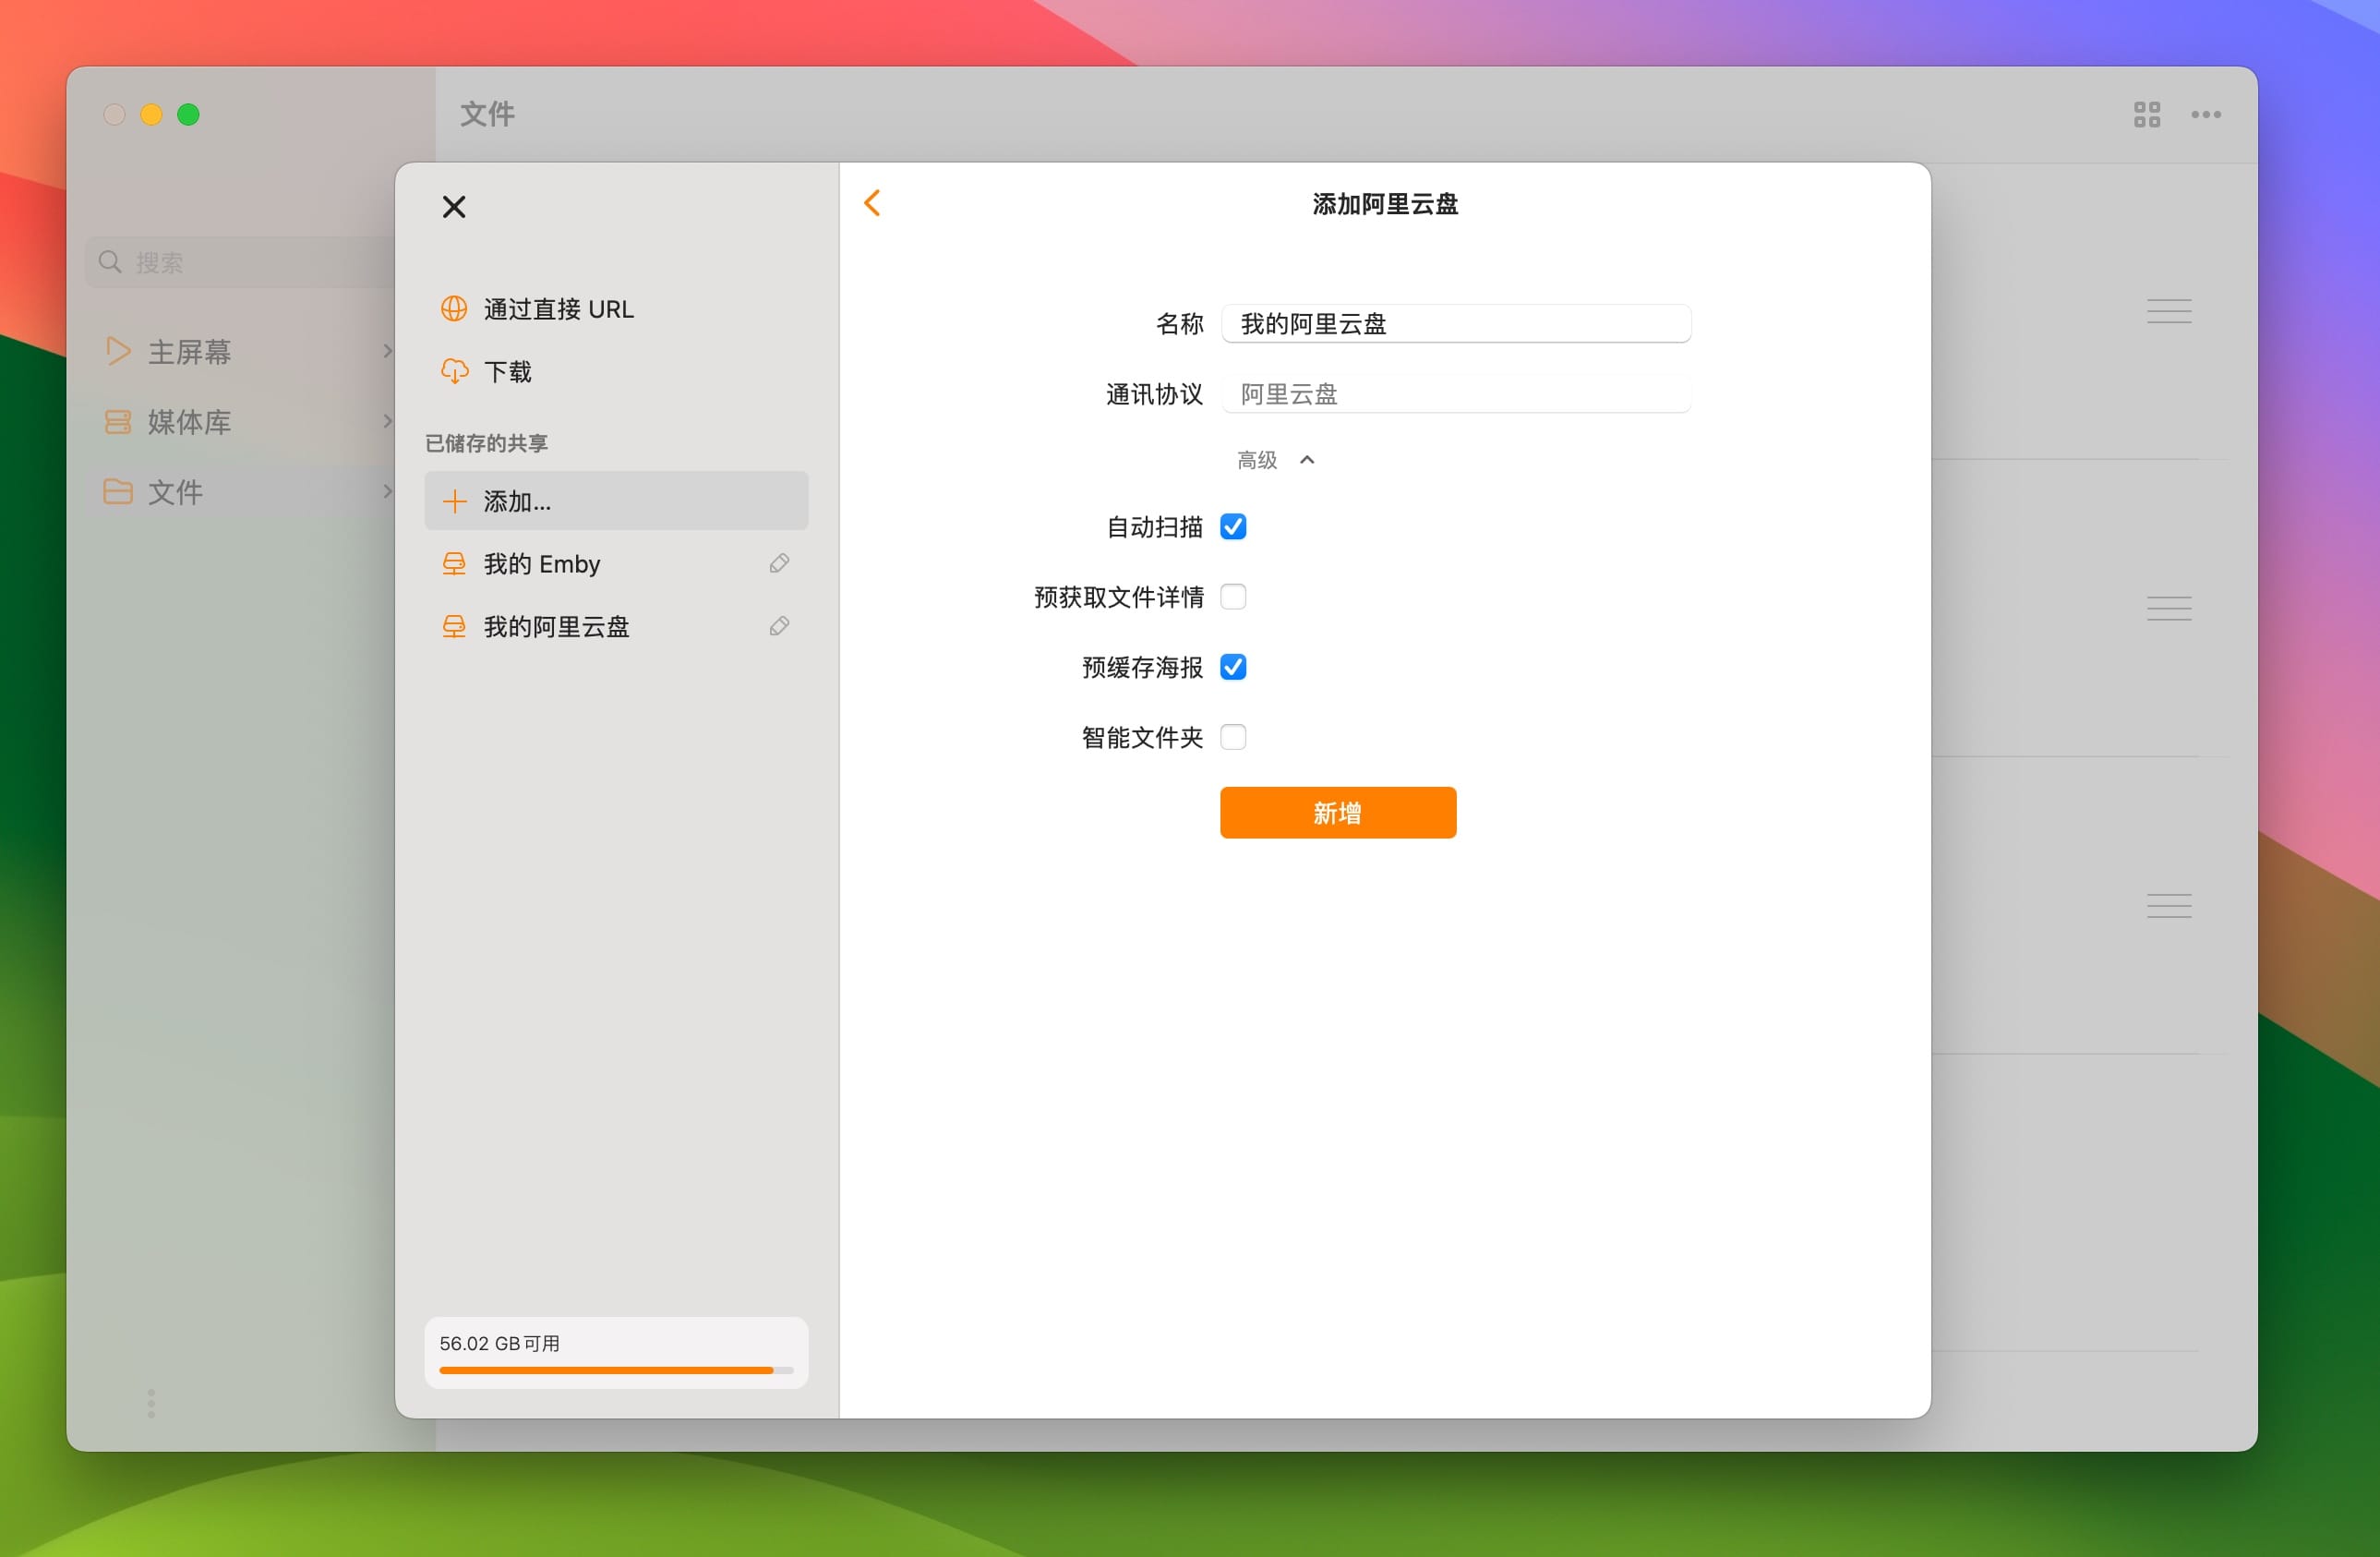Click the plus icon beside 添加...

[454, 501]
